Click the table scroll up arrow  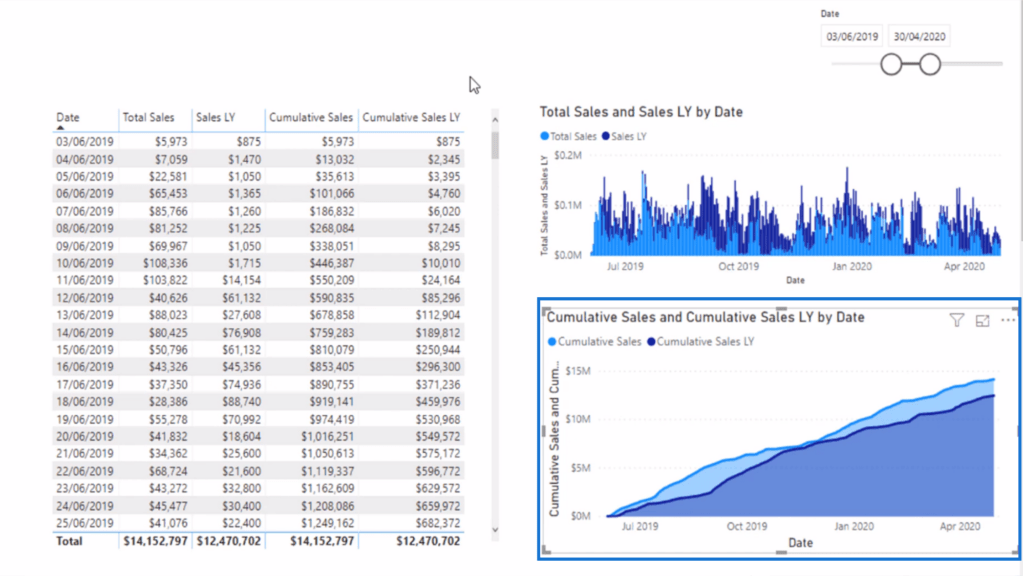(x=495, y=120)
